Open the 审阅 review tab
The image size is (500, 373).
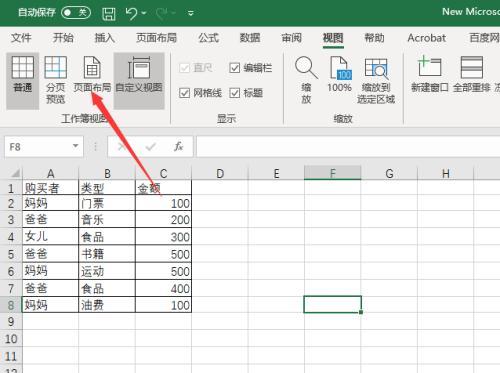pos(291,38)
